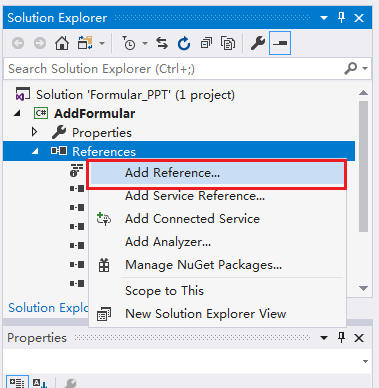
Task: Expand the Properties tree node
Action: [34, 132]
